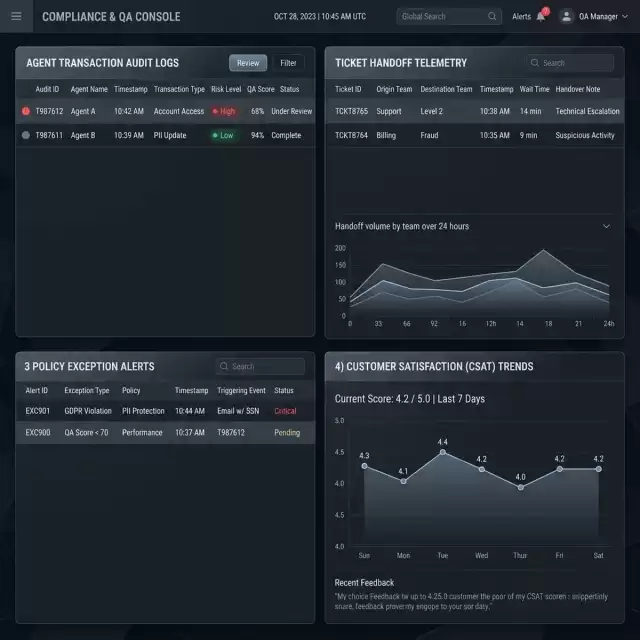Focus Ticket Handoff Telemetry search field
The height and width of the screenshot is (640, 640).
click(570, 63)
